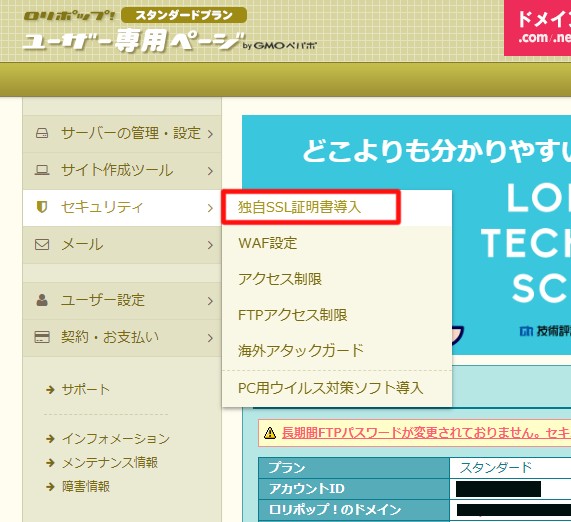Expand chevron on サイト作成ツール row

click(210, 171)
